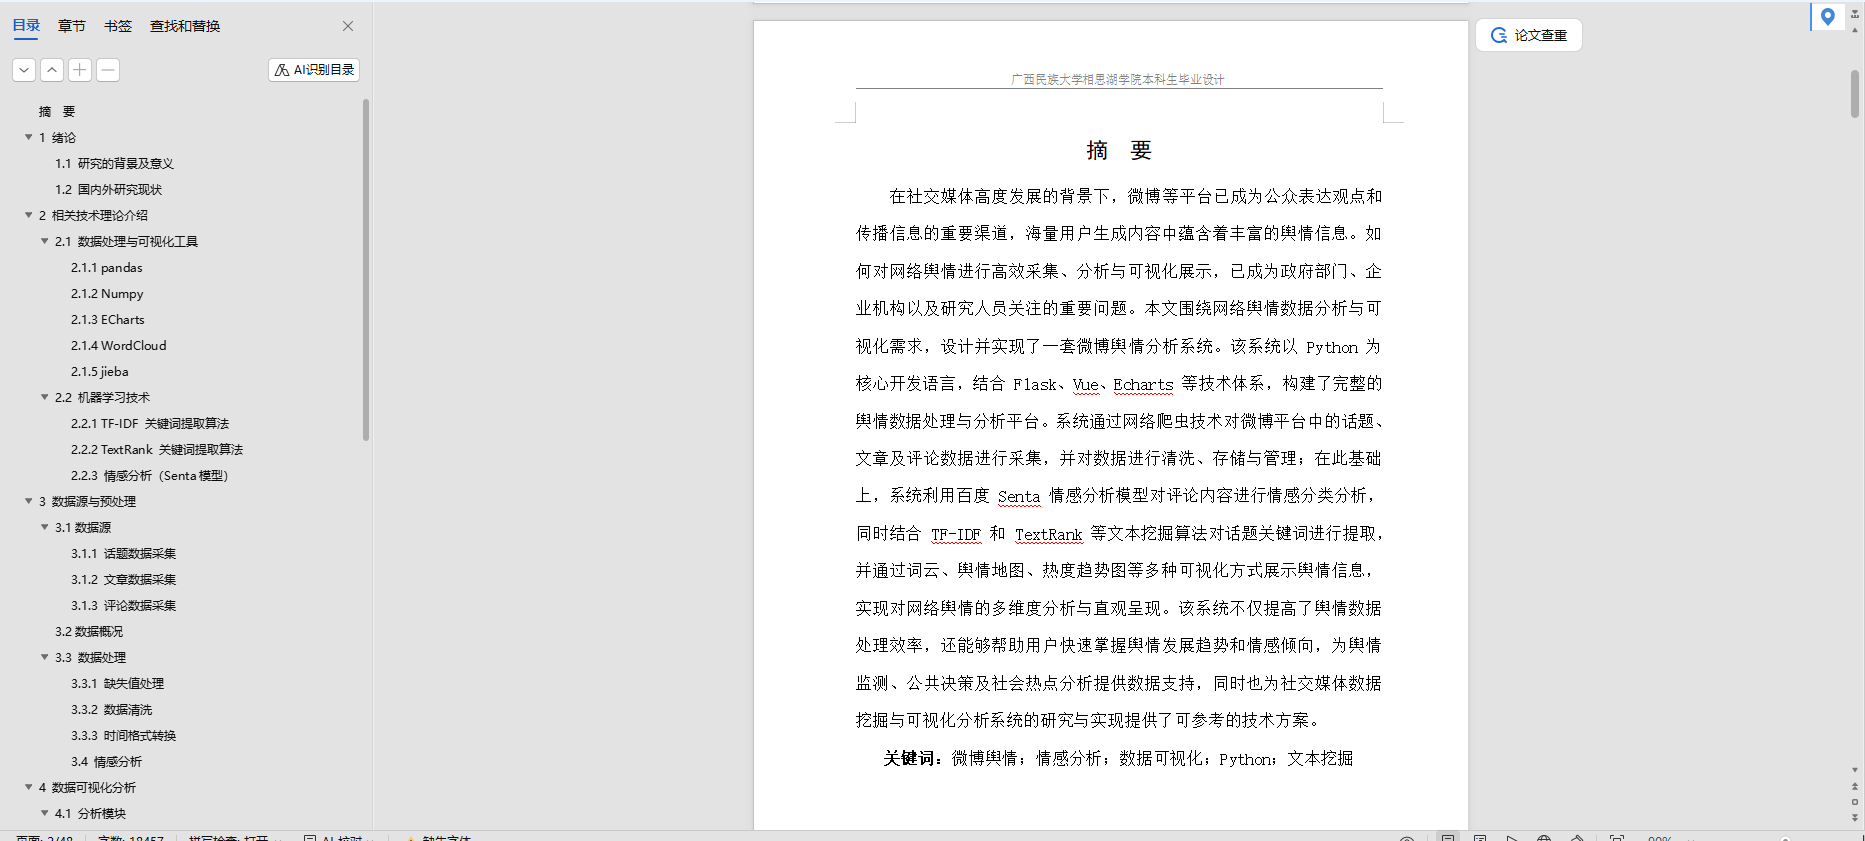Go to '3.1.1 话题数据采集'
Screen dimensions: 1865x841
pyautogui.click(x=123, y=553)
